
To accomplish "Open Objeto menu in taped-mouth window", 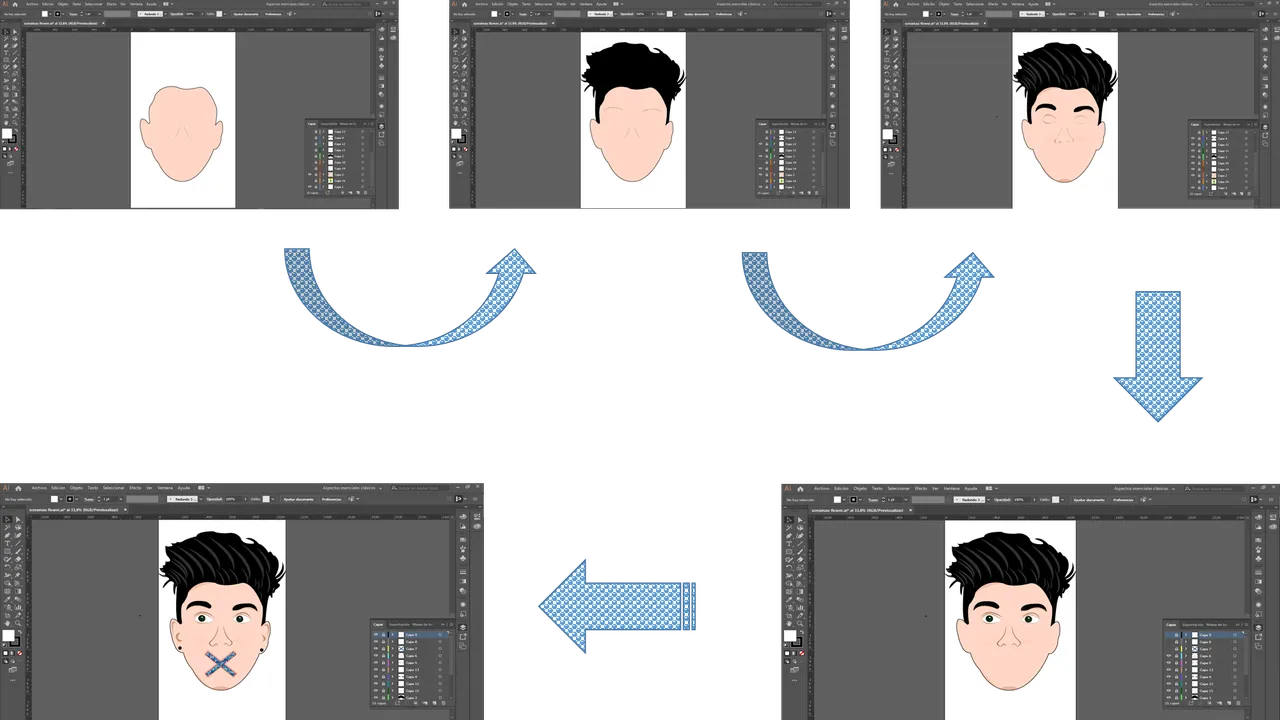I will 76,487.
